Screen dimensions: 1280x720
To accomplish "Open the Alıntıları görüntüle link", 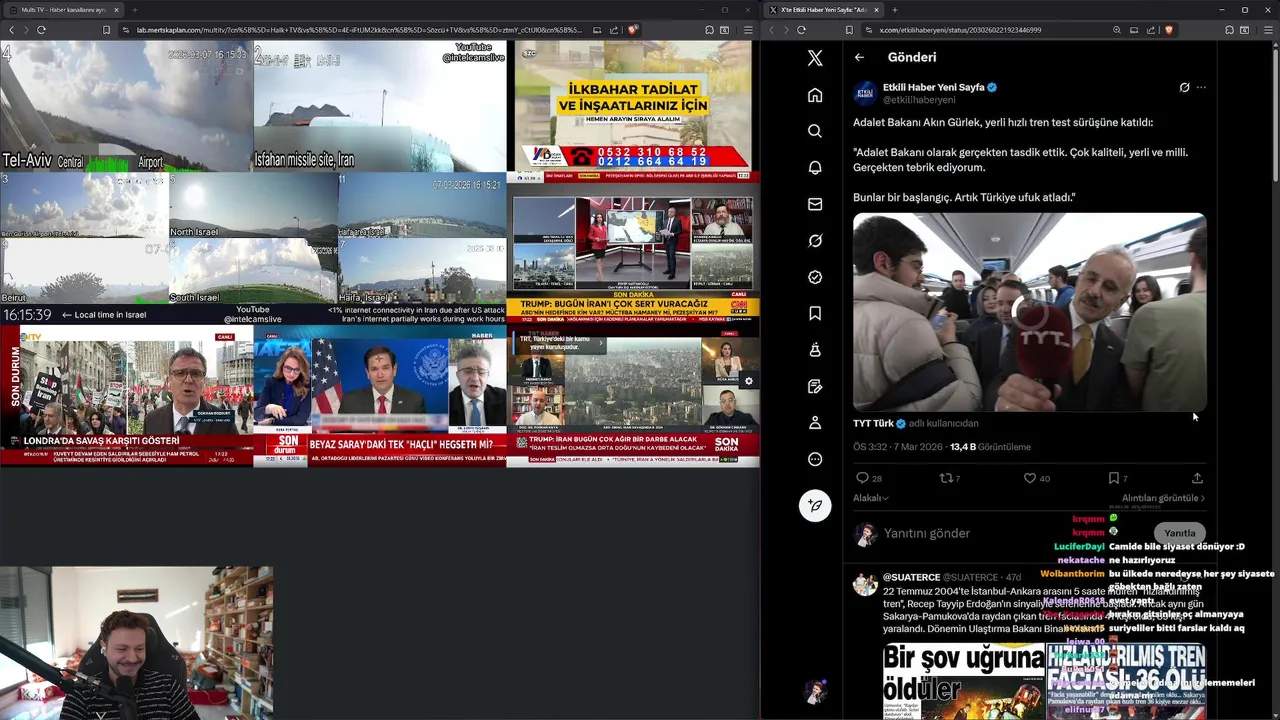I will coord(1163,498).
